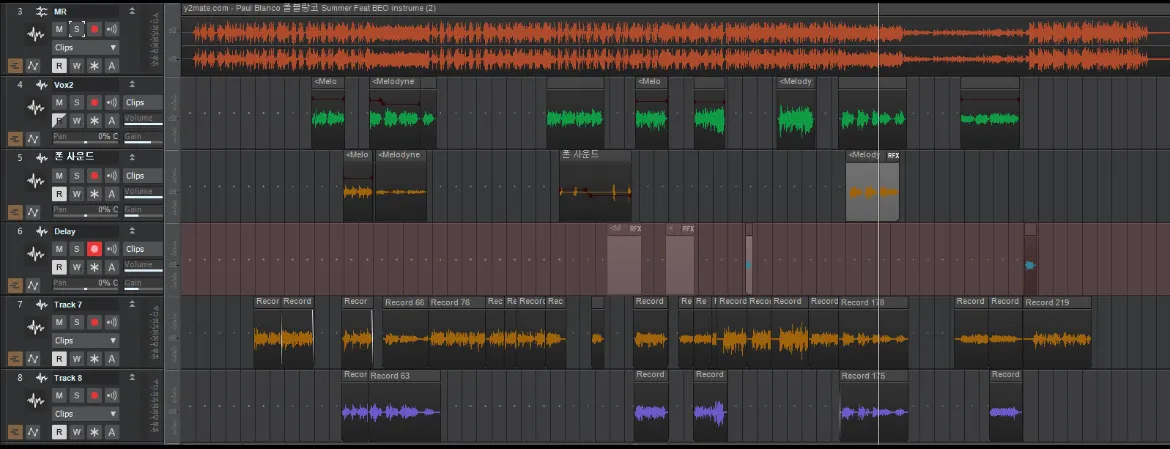Viewport: 1170px width, 449px height.
Task: Click the Delay track name field
Action: click(x=85, y=230)
